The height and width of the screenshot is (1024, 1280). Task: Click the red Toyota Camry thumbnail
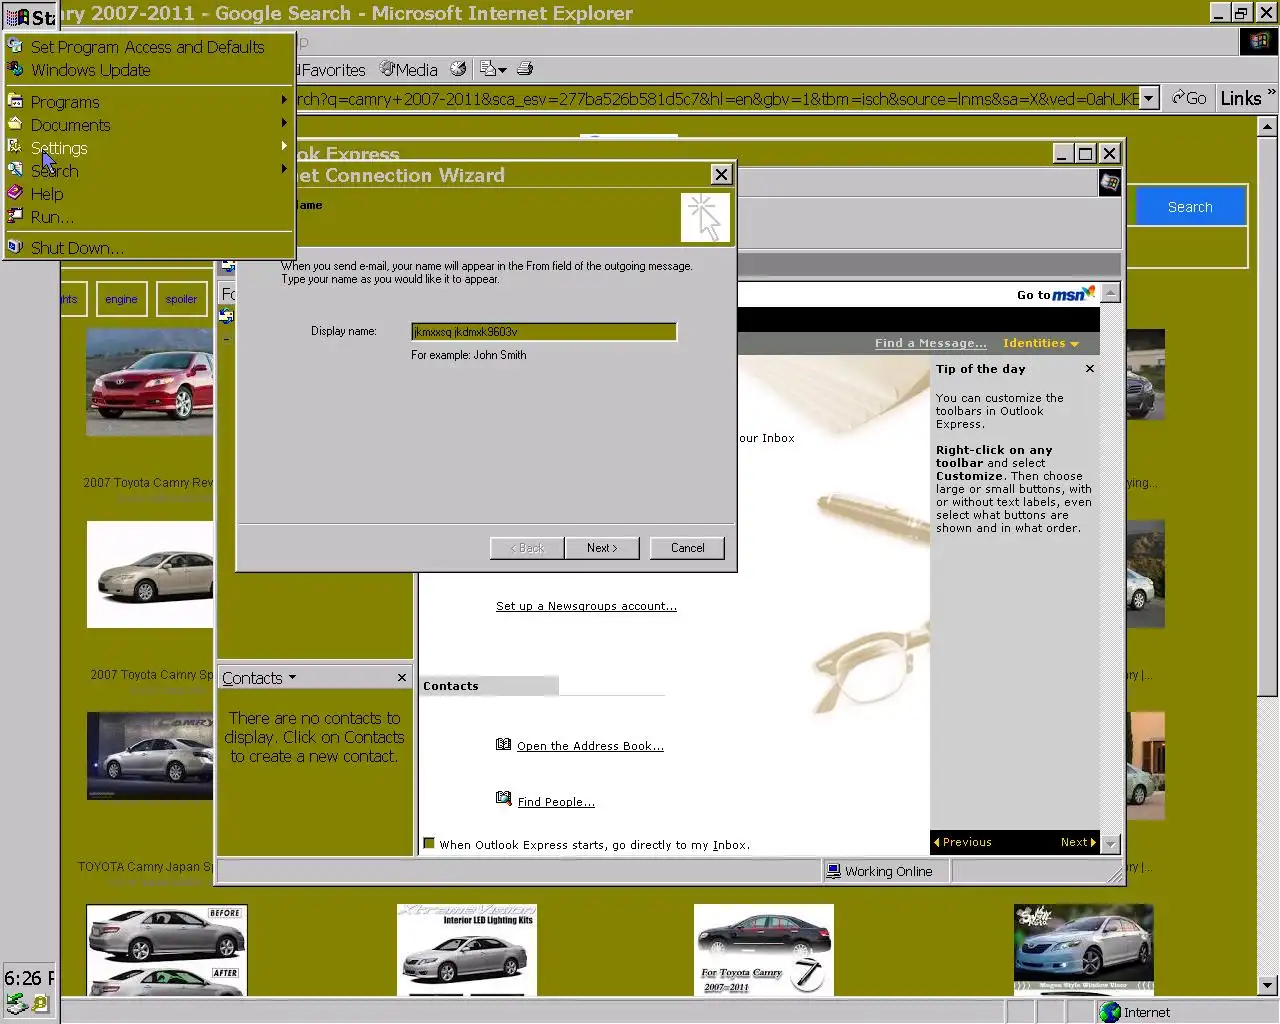[x=150, y=382]
